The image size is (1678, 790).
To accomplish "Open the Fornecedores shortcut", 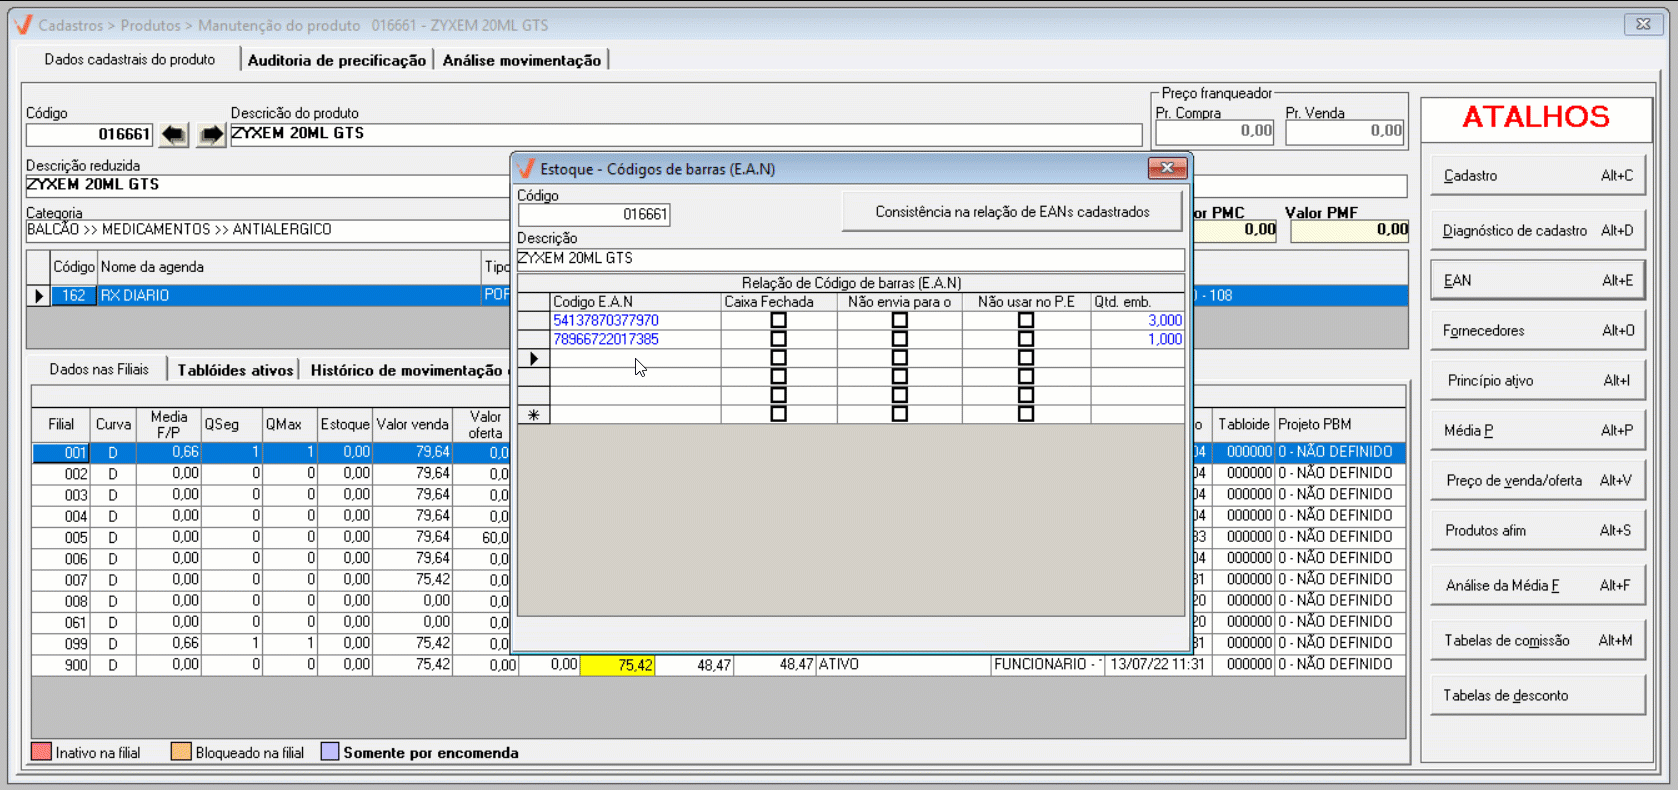I will [1537, 331].
